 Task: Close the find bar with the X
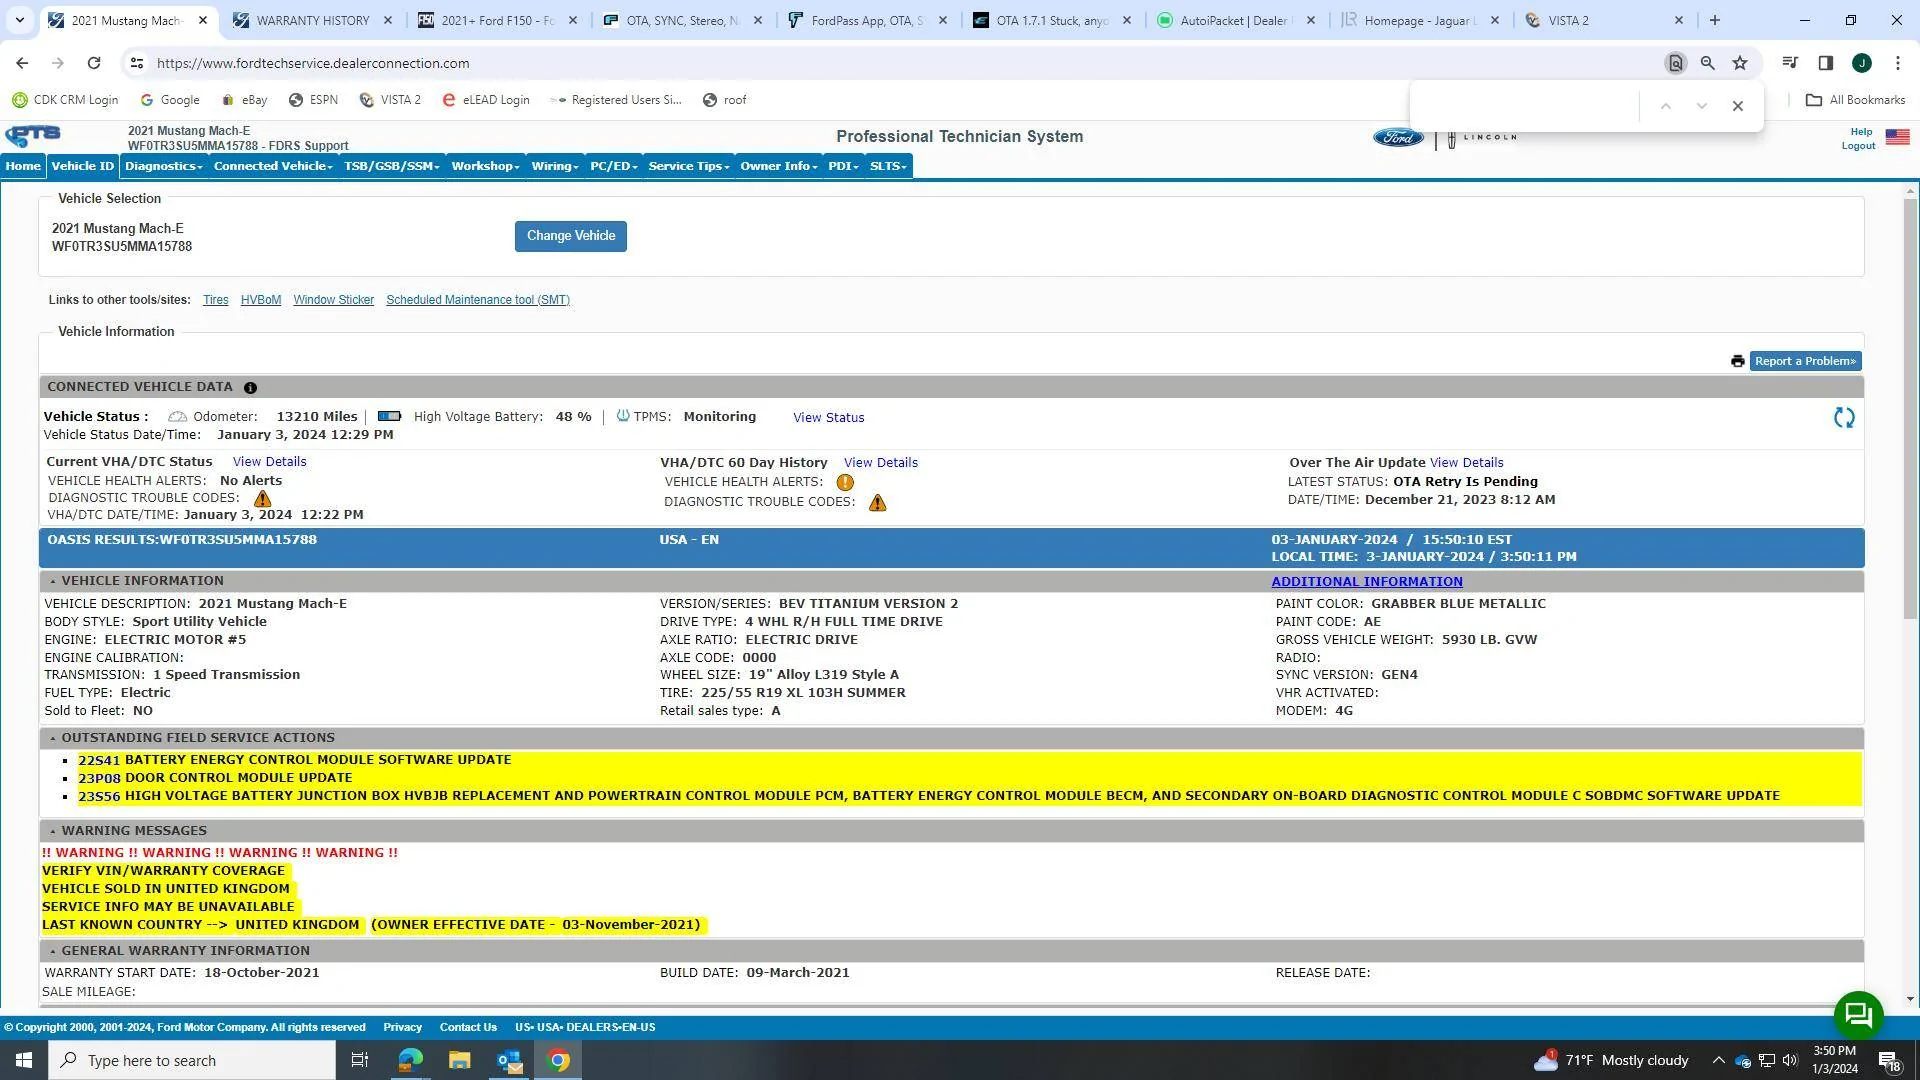[1738, 106]
